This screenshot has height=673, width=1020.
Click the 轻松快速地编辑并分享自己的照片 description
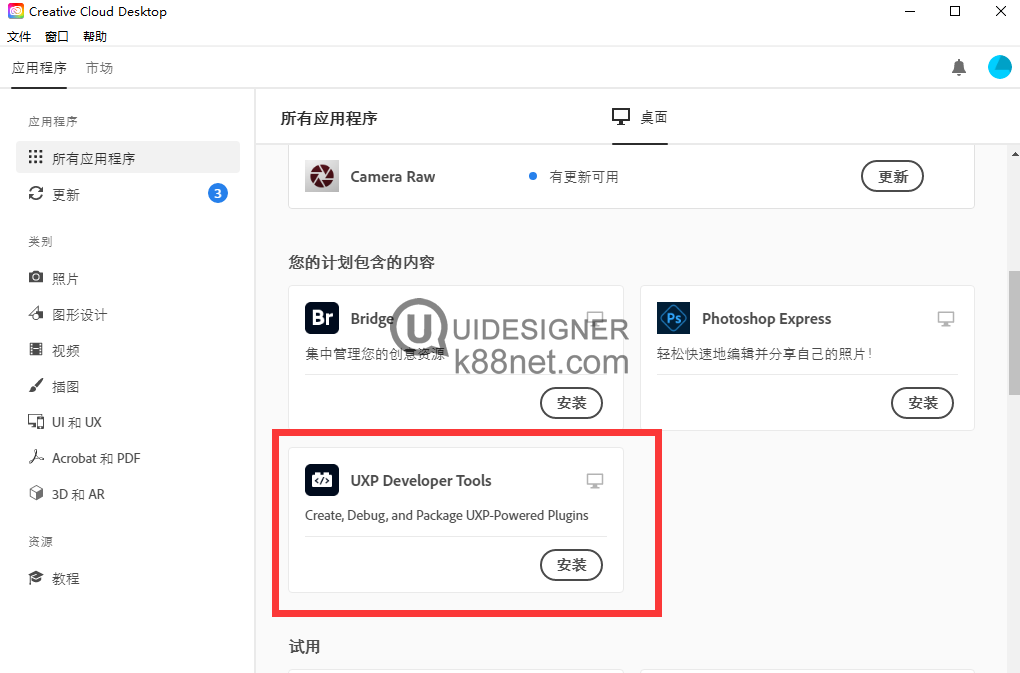(x=764, y=354)
